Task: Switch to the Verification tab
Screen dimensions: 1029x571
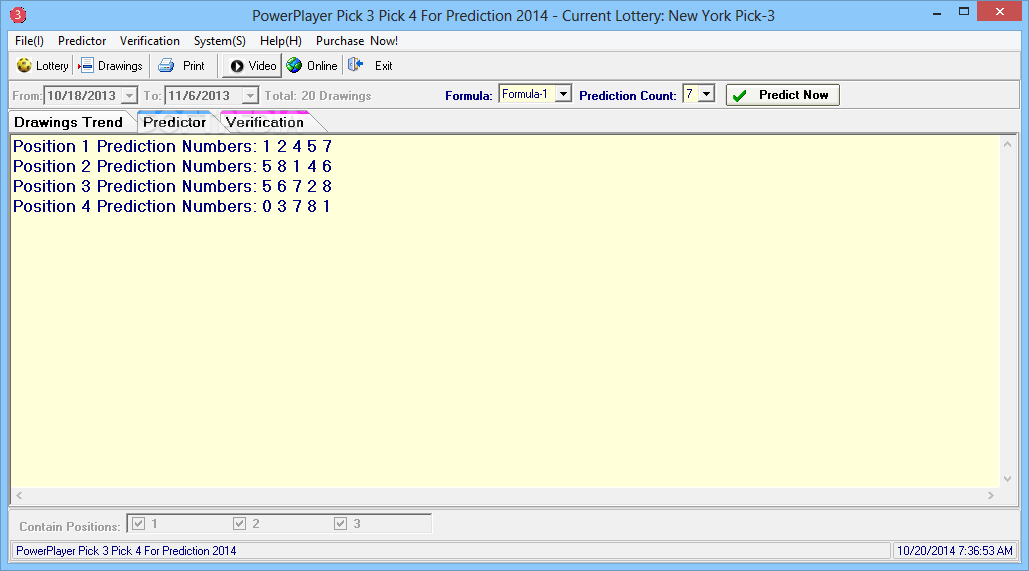Action: coord(265,122)
